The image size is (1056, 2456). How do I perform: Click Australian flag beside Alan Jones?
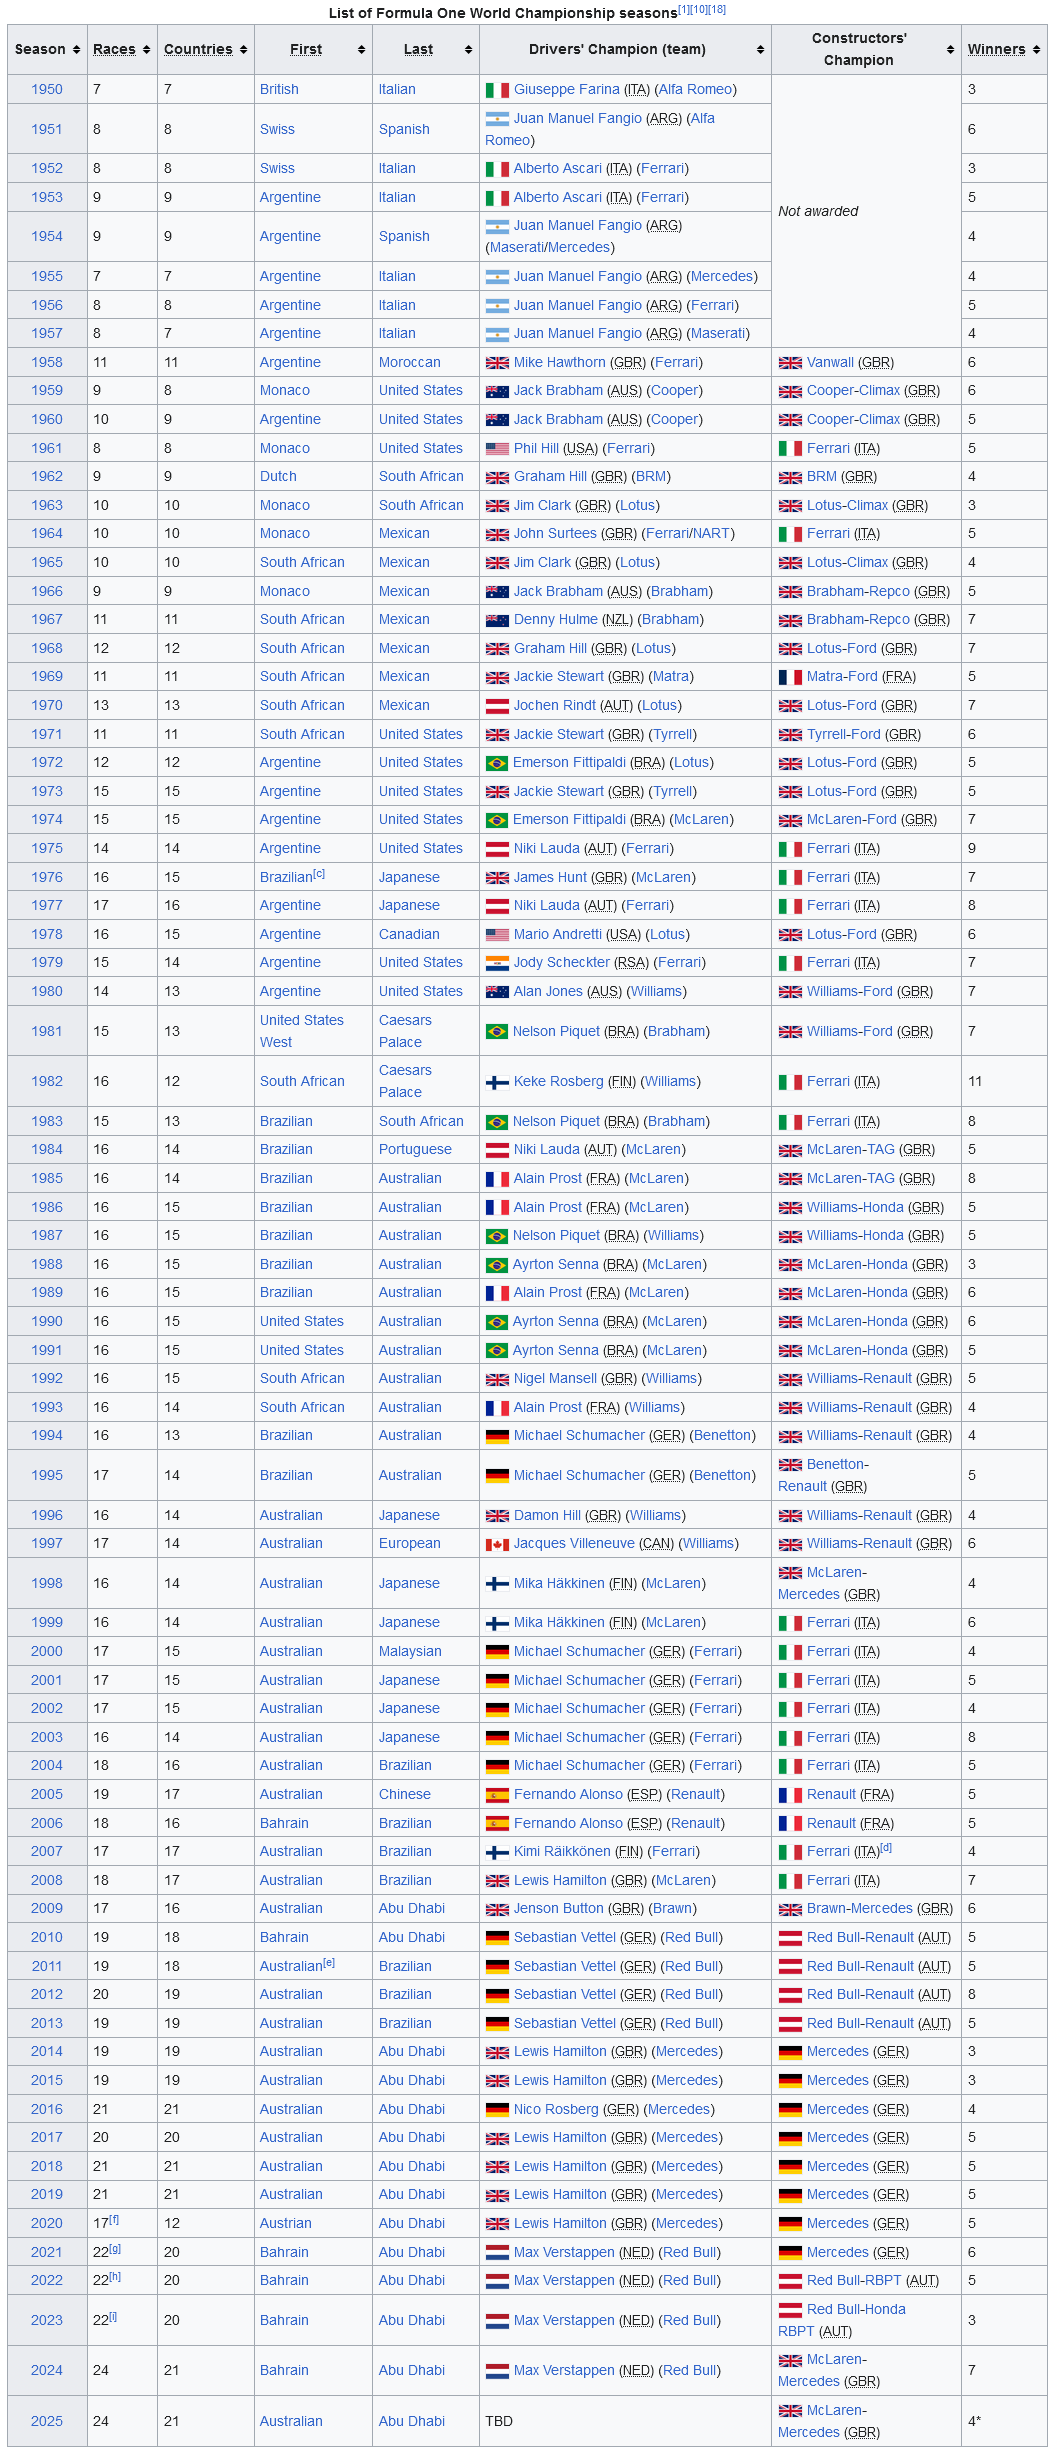[497, 992]
